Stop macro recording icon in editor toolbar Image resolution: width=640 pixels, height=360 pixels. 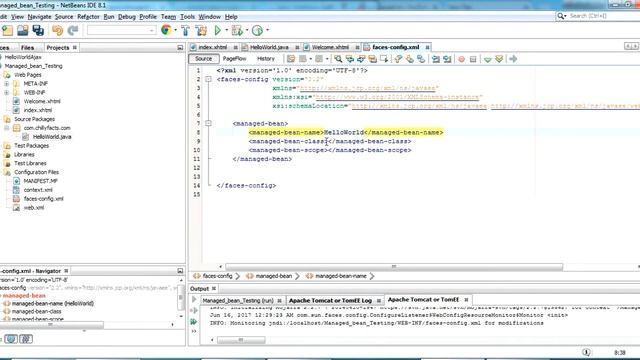pyautogui.click(x=473, y=59)
